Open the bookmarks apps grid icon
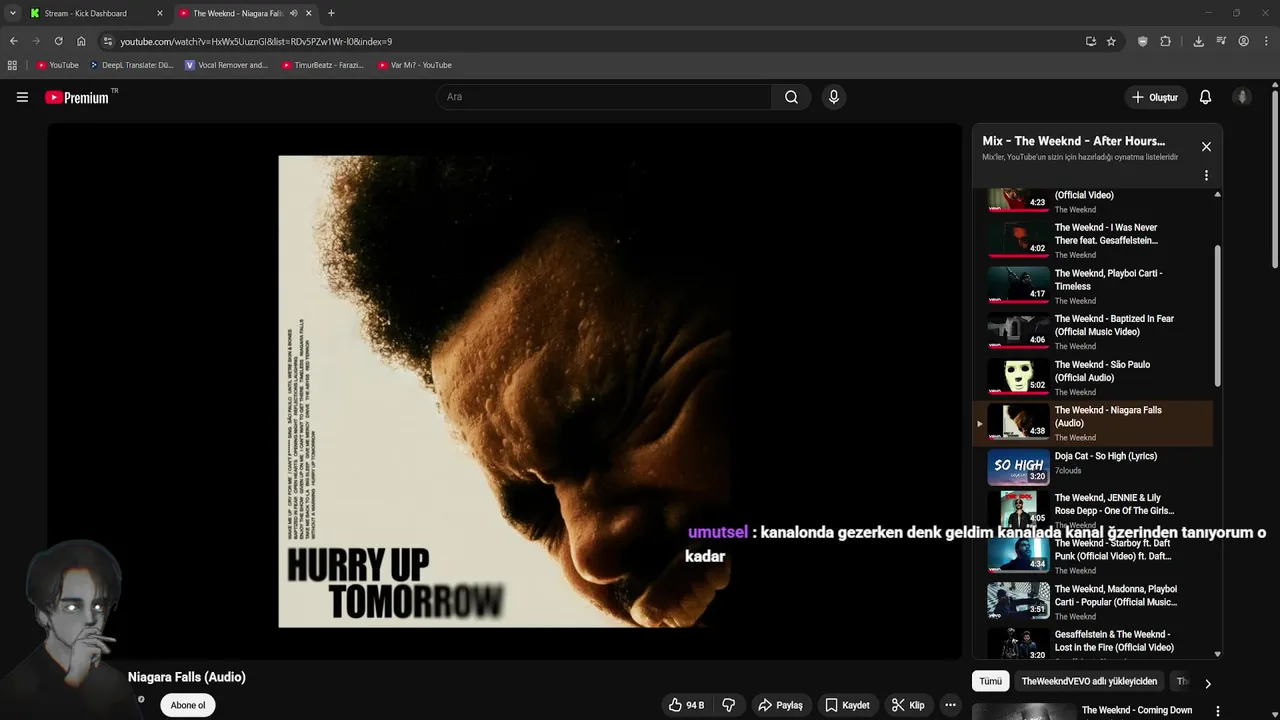Screen dimensions: 1280x720 [12, 65]
